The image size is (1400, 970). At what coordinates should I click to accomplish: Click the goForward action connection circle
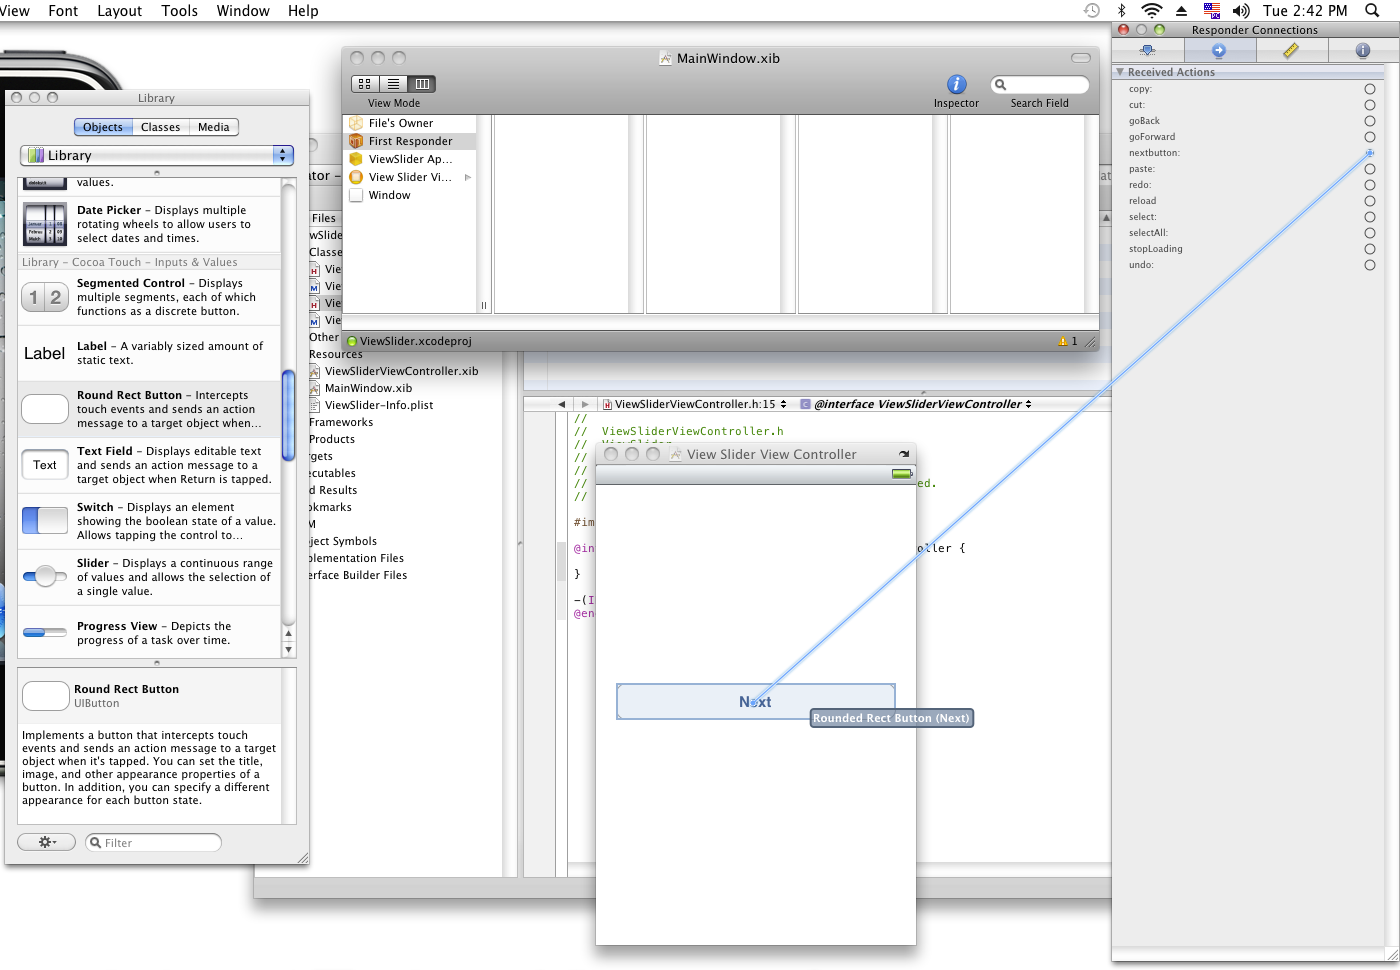[1370, 137]
